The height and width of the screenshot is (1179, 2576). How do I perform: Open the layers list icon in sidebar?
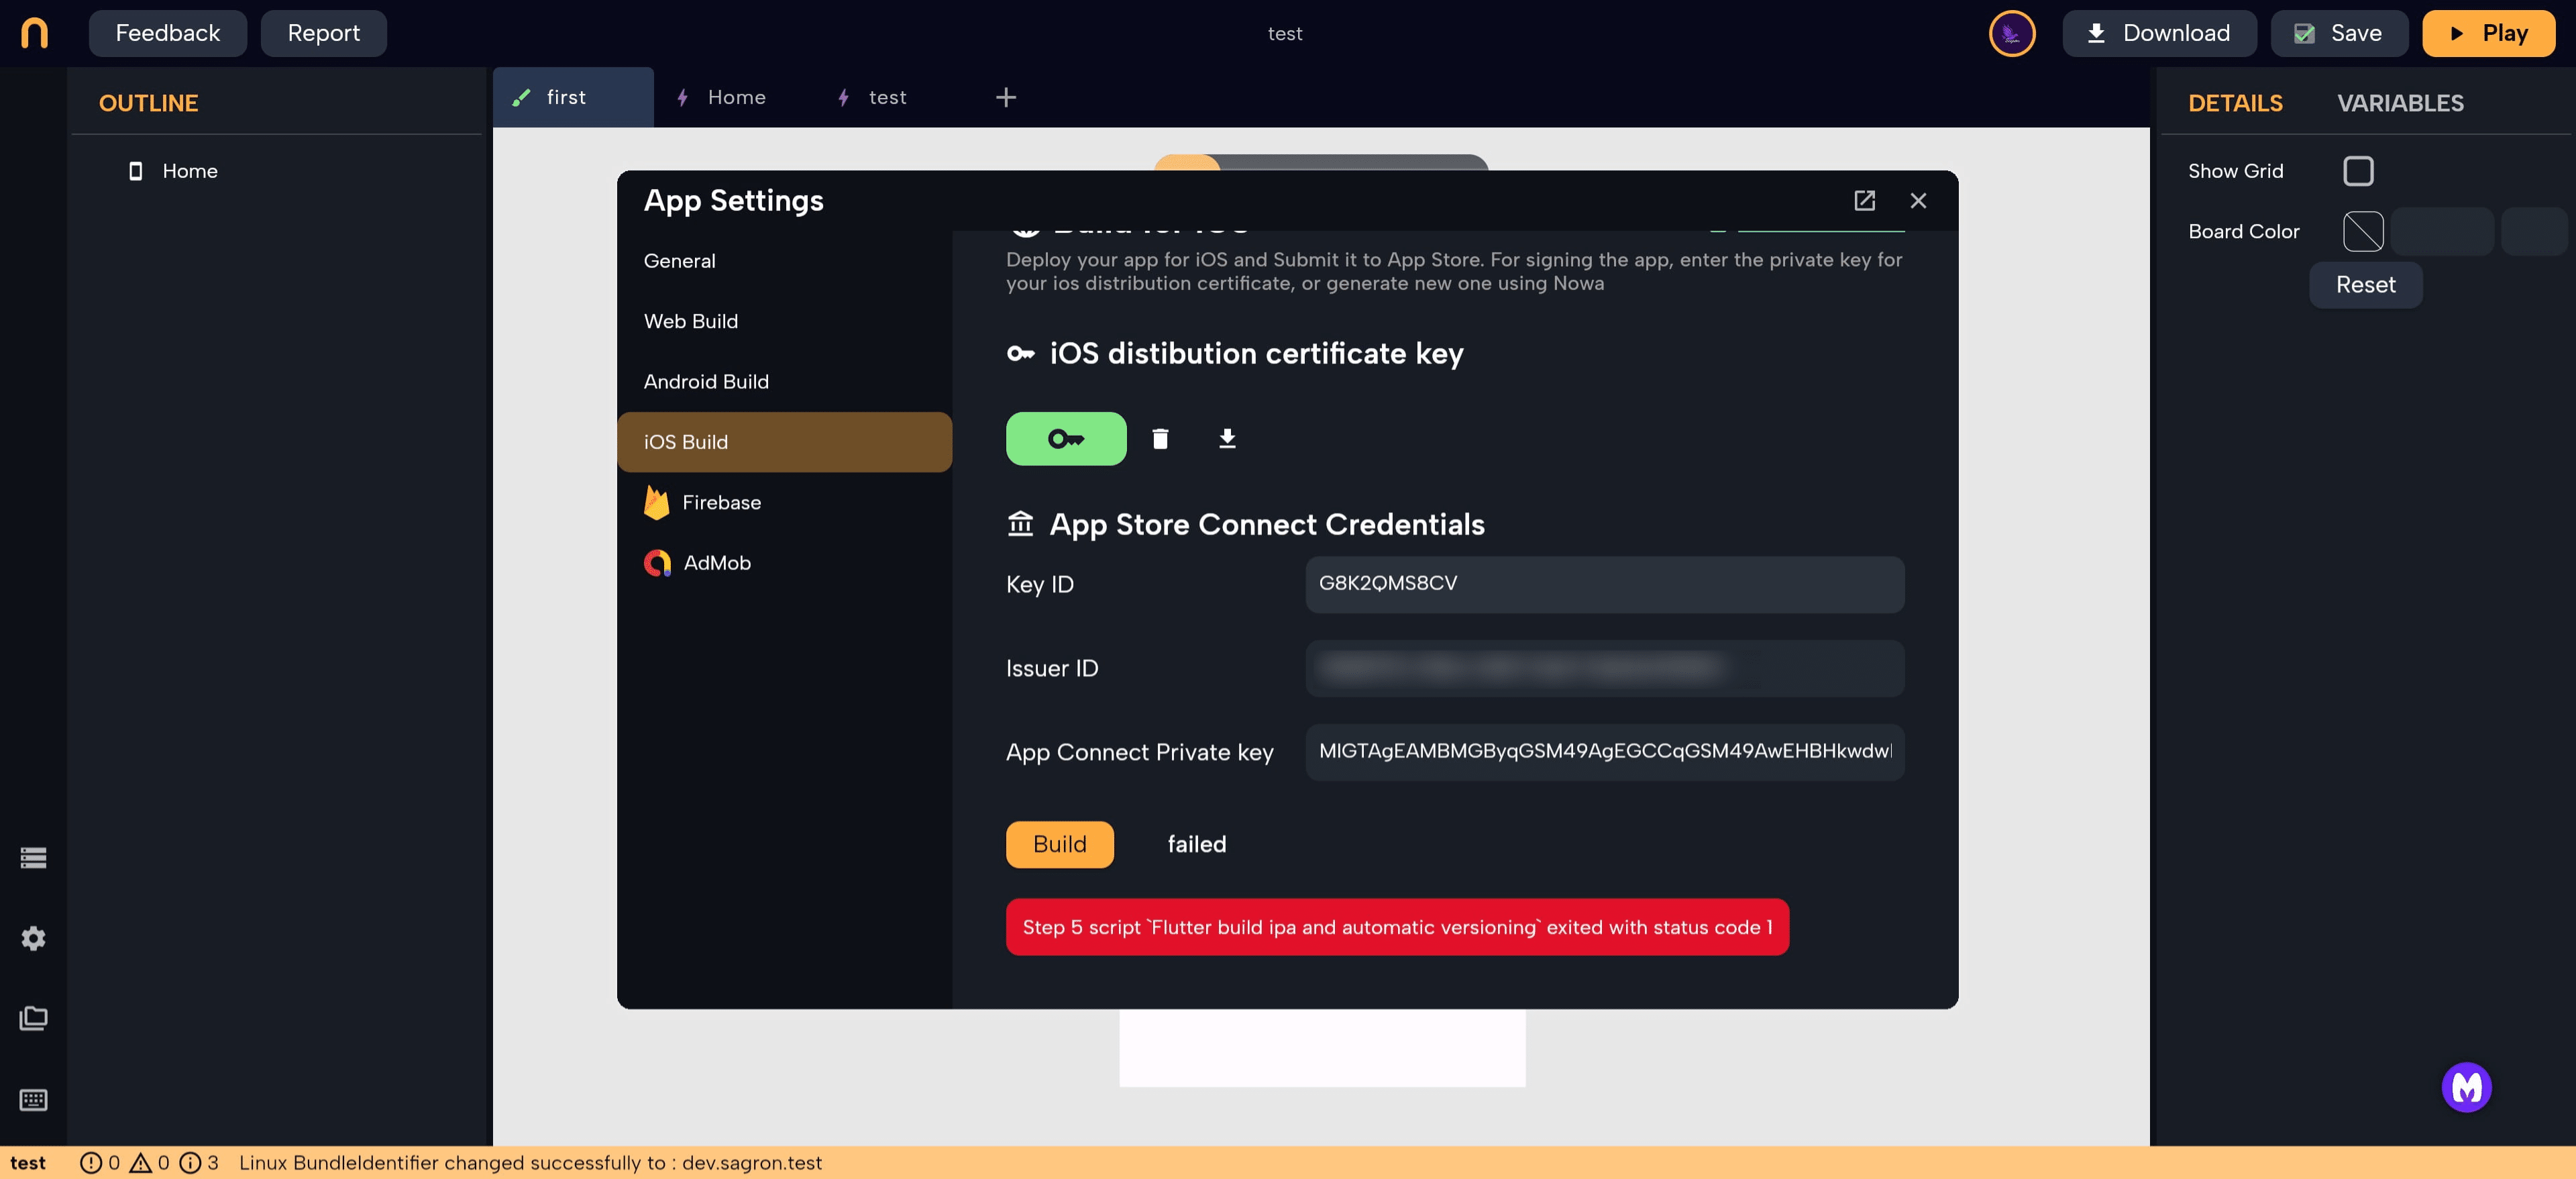click(33, 857)
